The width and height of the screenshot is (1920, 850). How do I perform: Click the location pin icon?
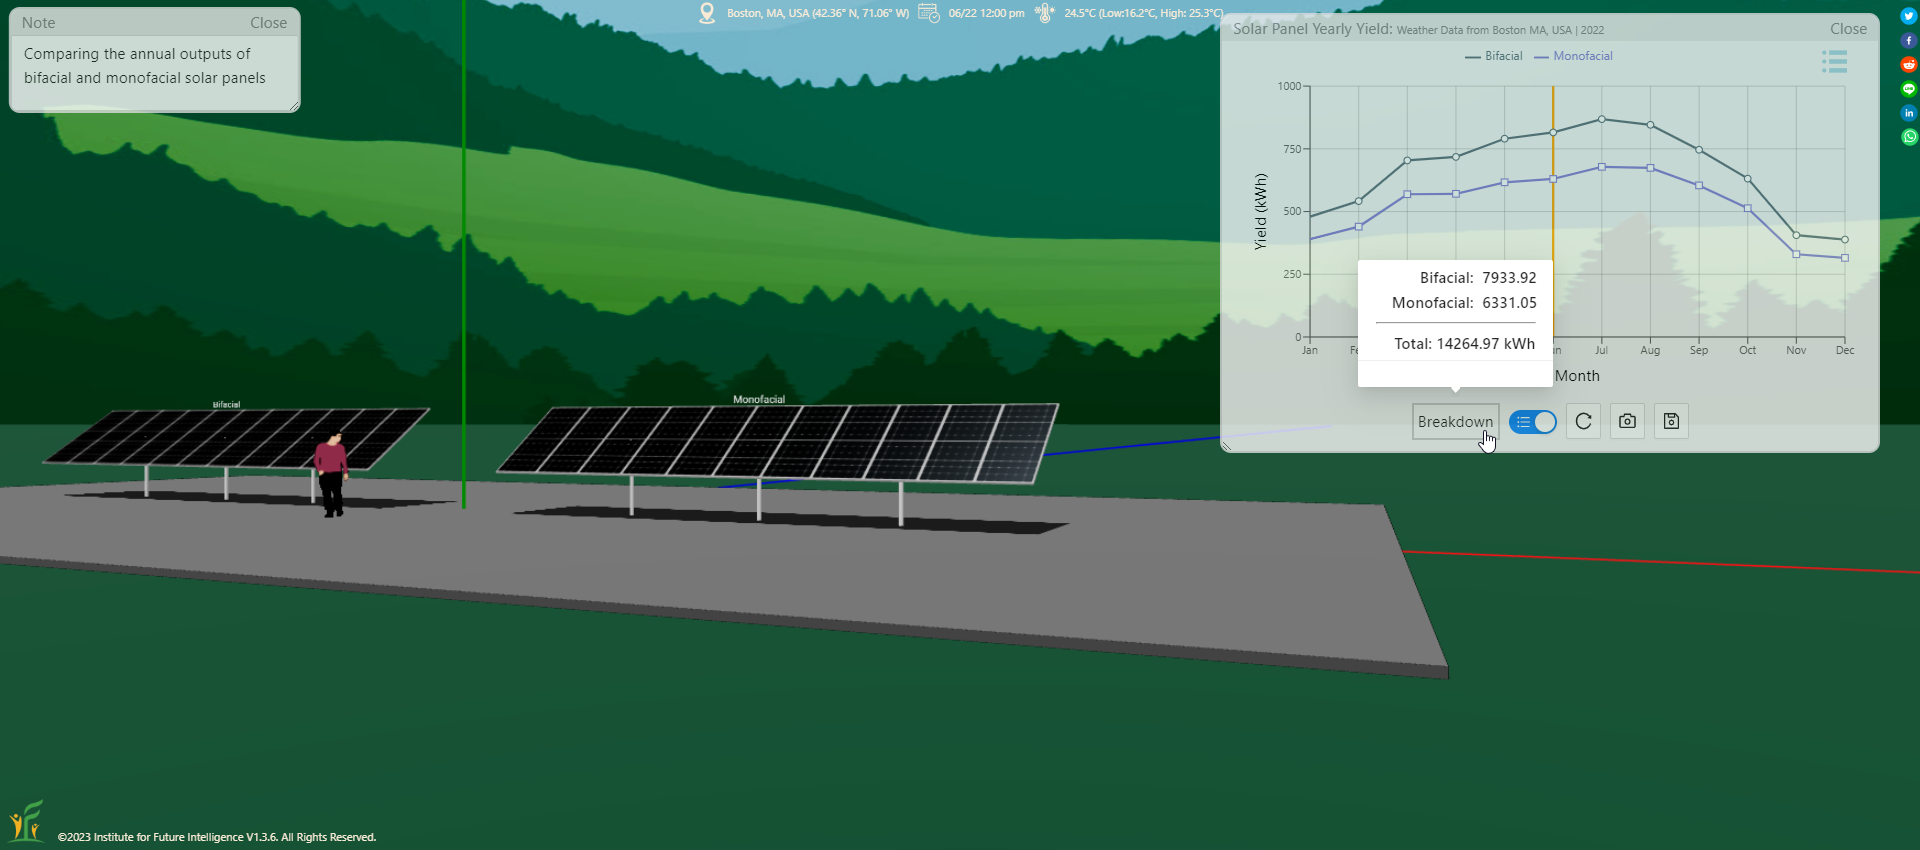(x=707, y=13)
